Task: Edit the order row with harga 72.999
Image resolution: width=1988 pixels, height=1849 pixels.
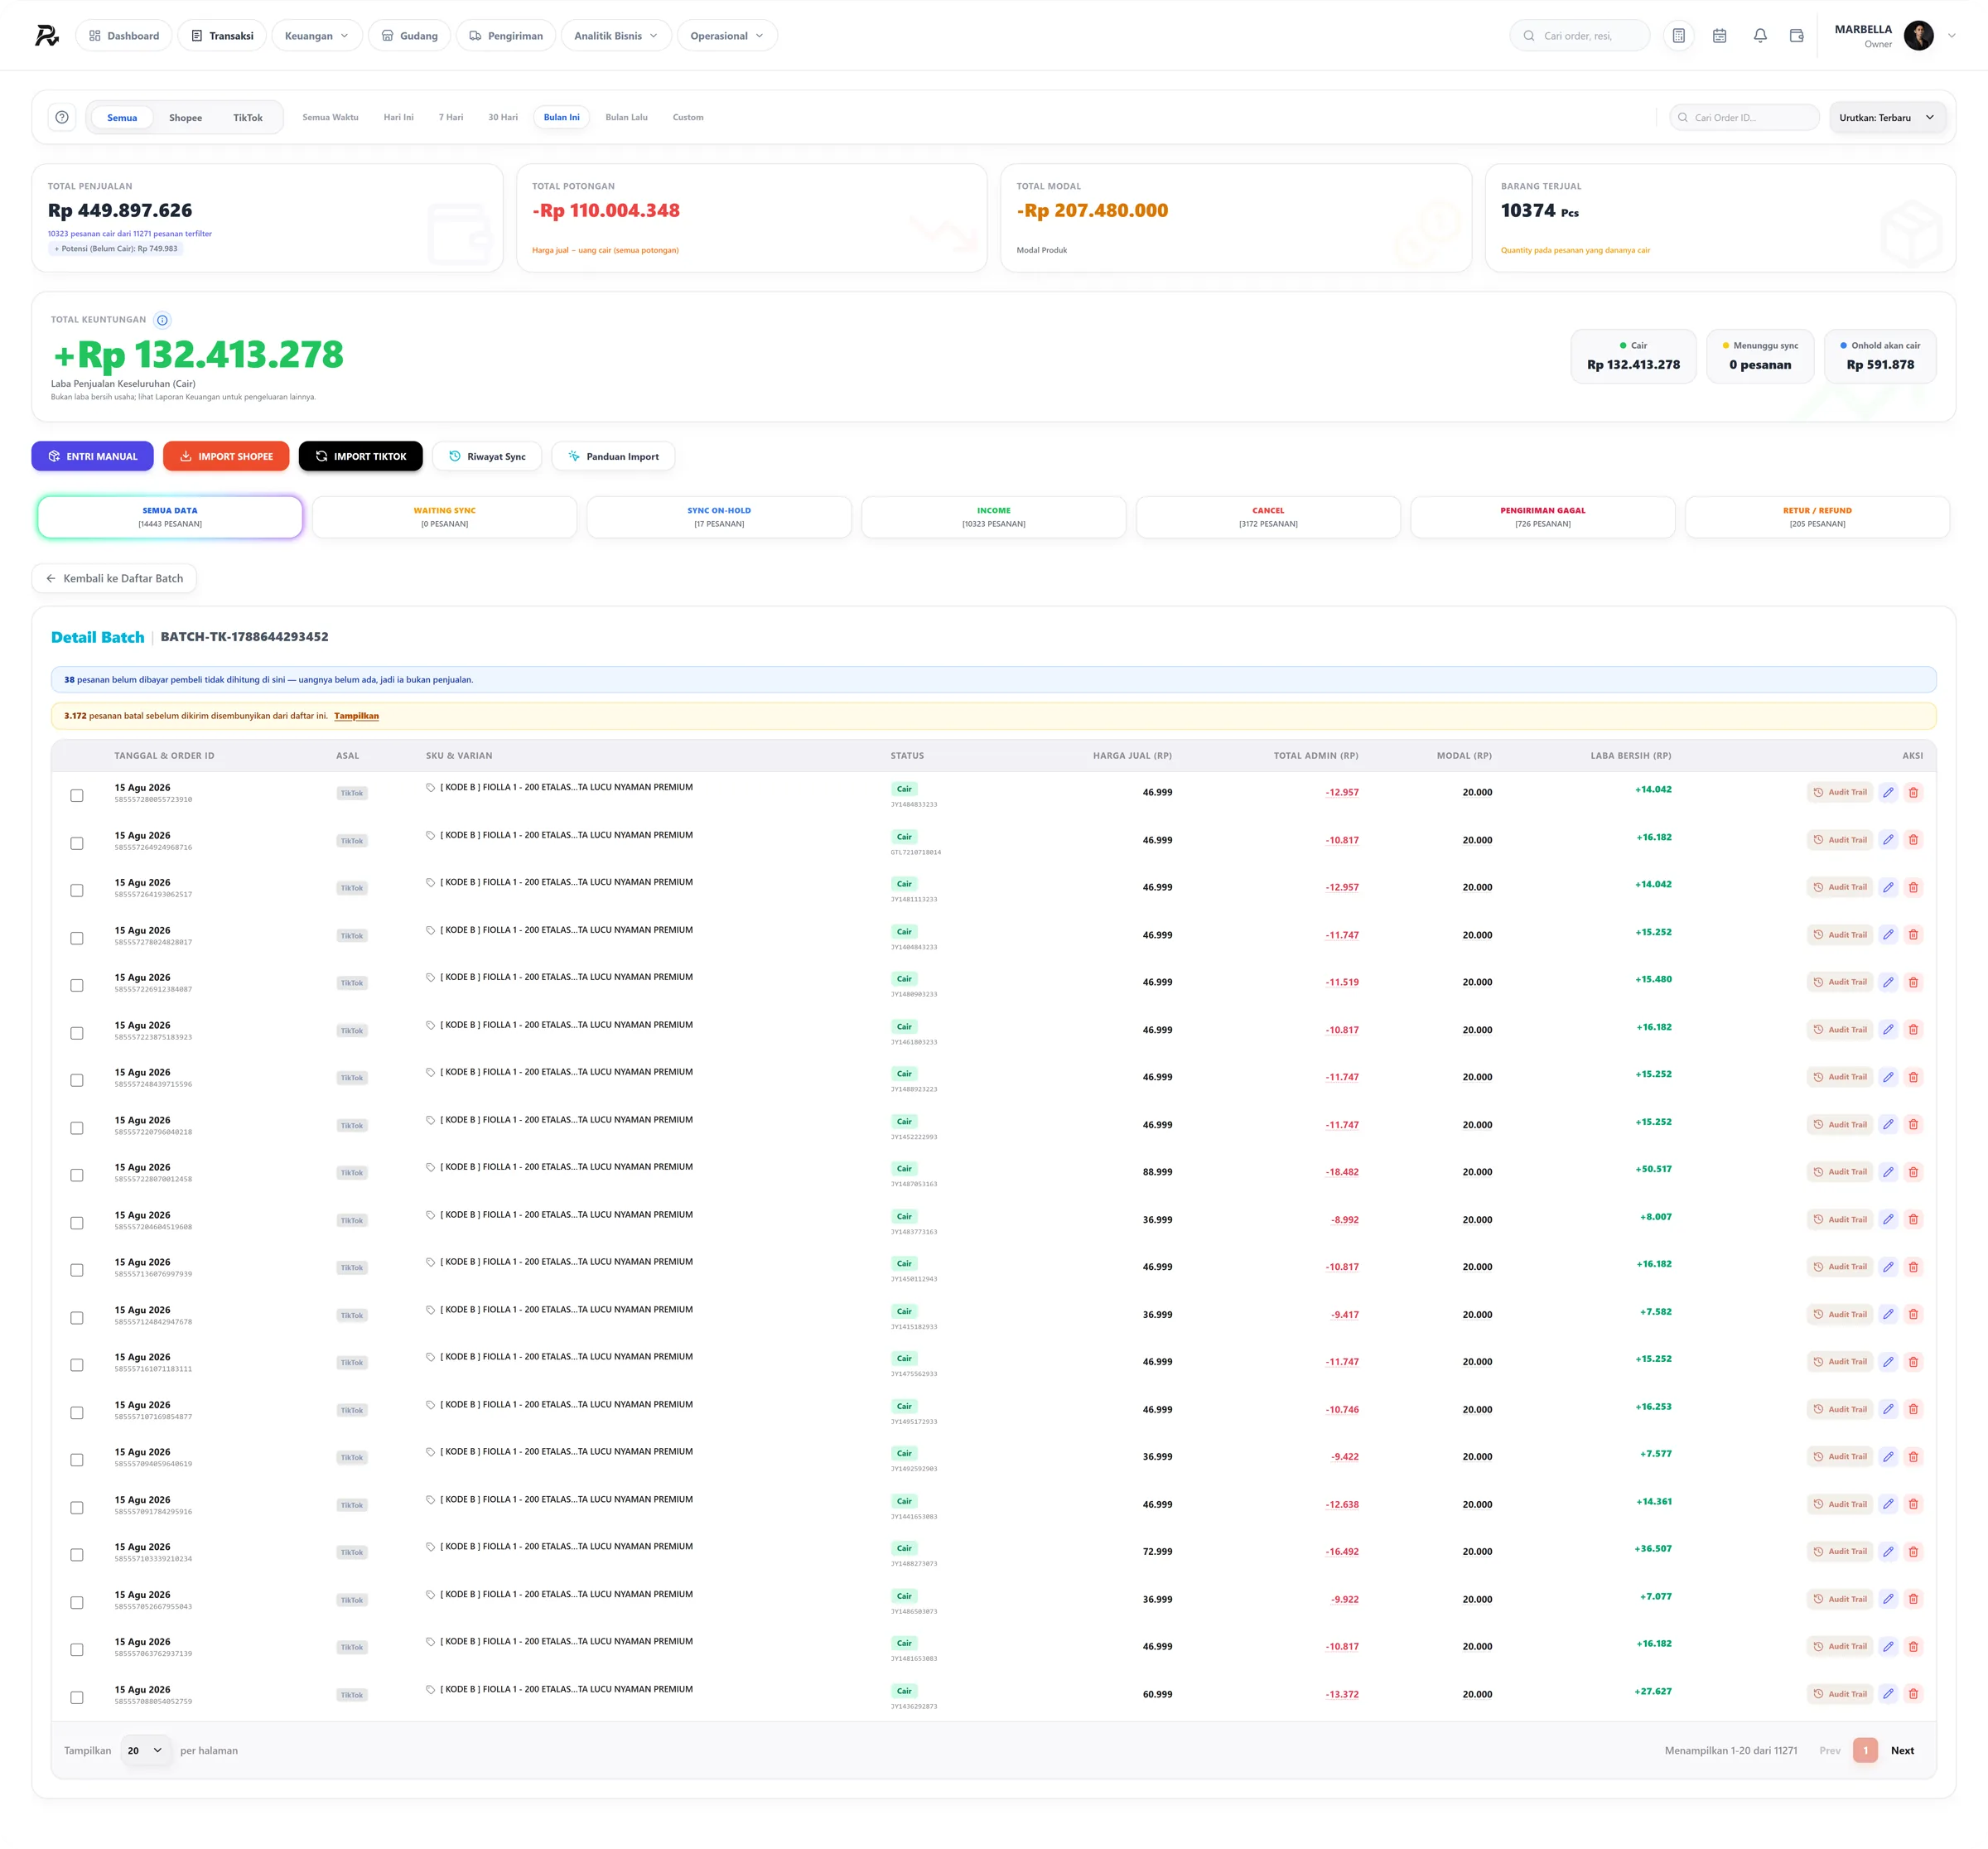Action: point(1888,1552)
